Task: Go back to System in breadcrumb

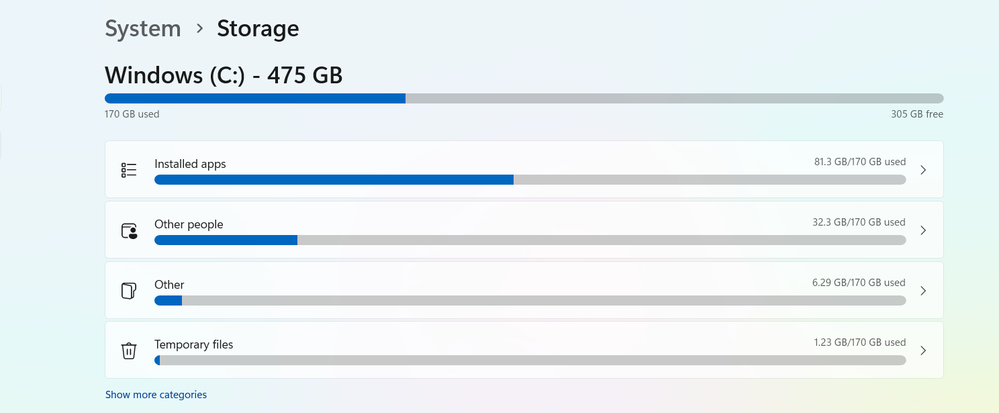Action: 143,29
